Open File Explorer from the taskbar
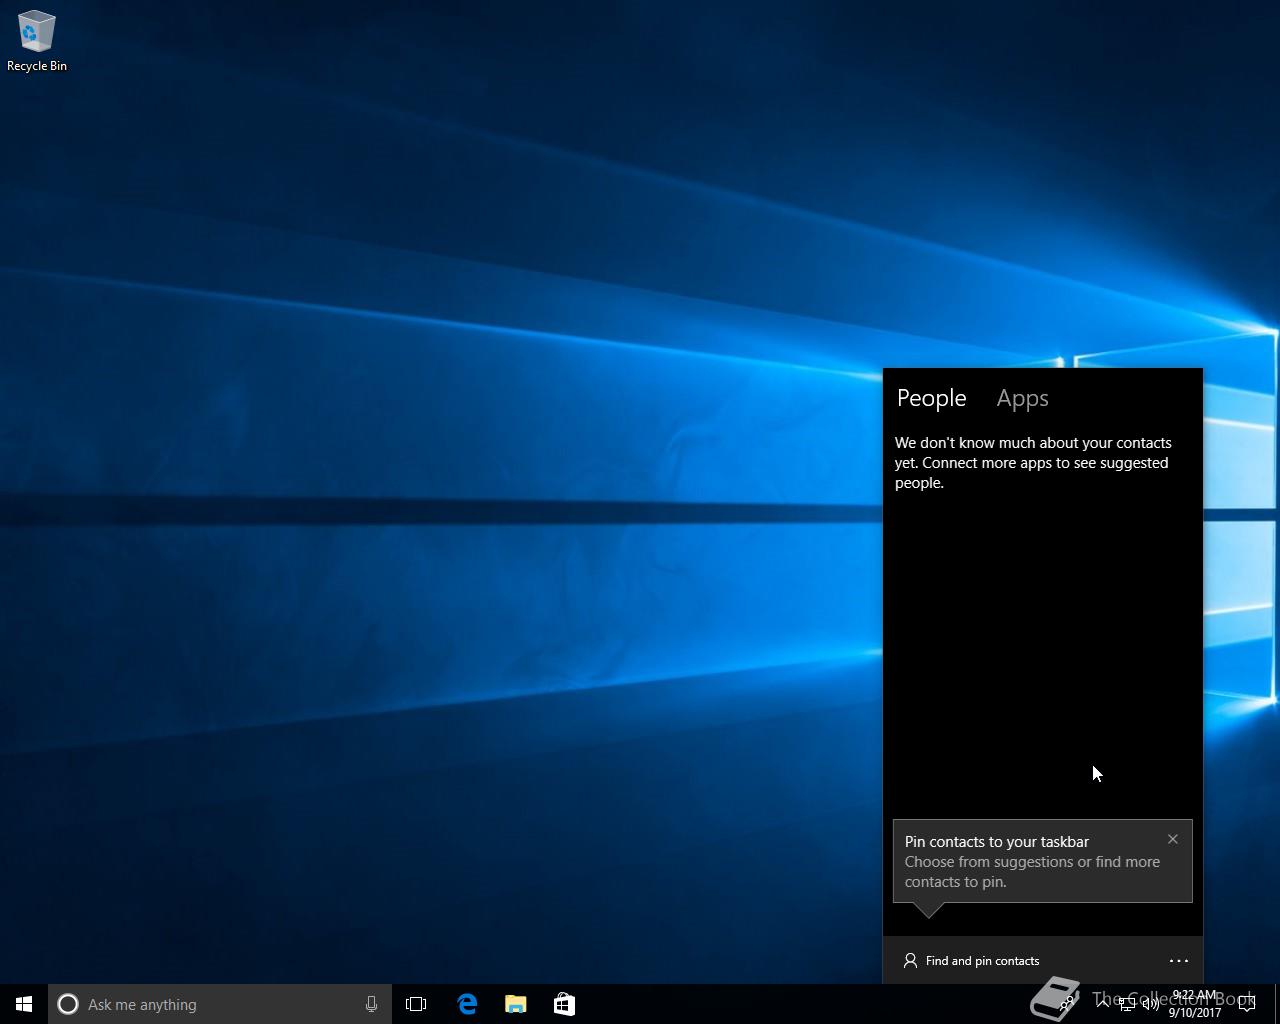Viewport: 1280px width, 1024px height. pyautogui.click(x=516, y=1004)
